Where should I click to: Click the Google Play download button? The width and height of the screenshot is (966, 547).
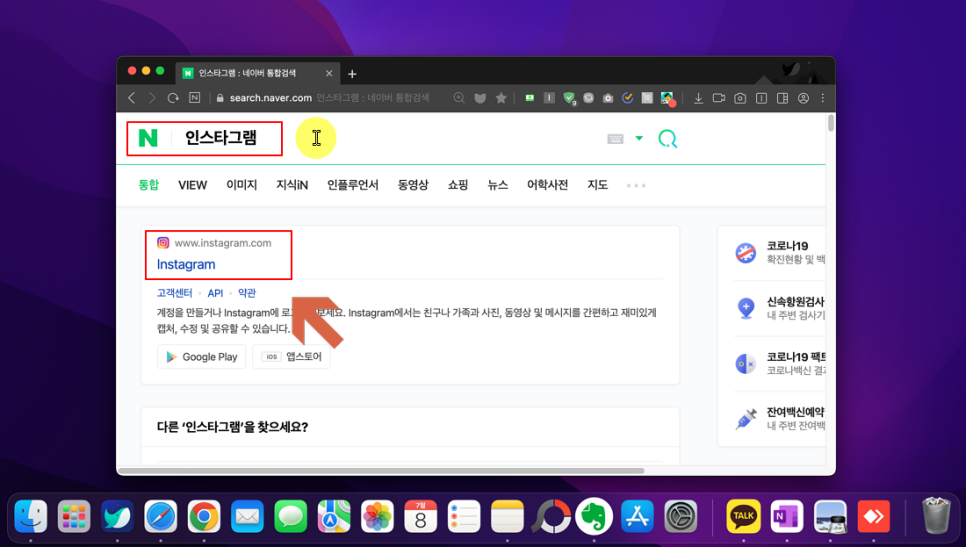[201, 357]
